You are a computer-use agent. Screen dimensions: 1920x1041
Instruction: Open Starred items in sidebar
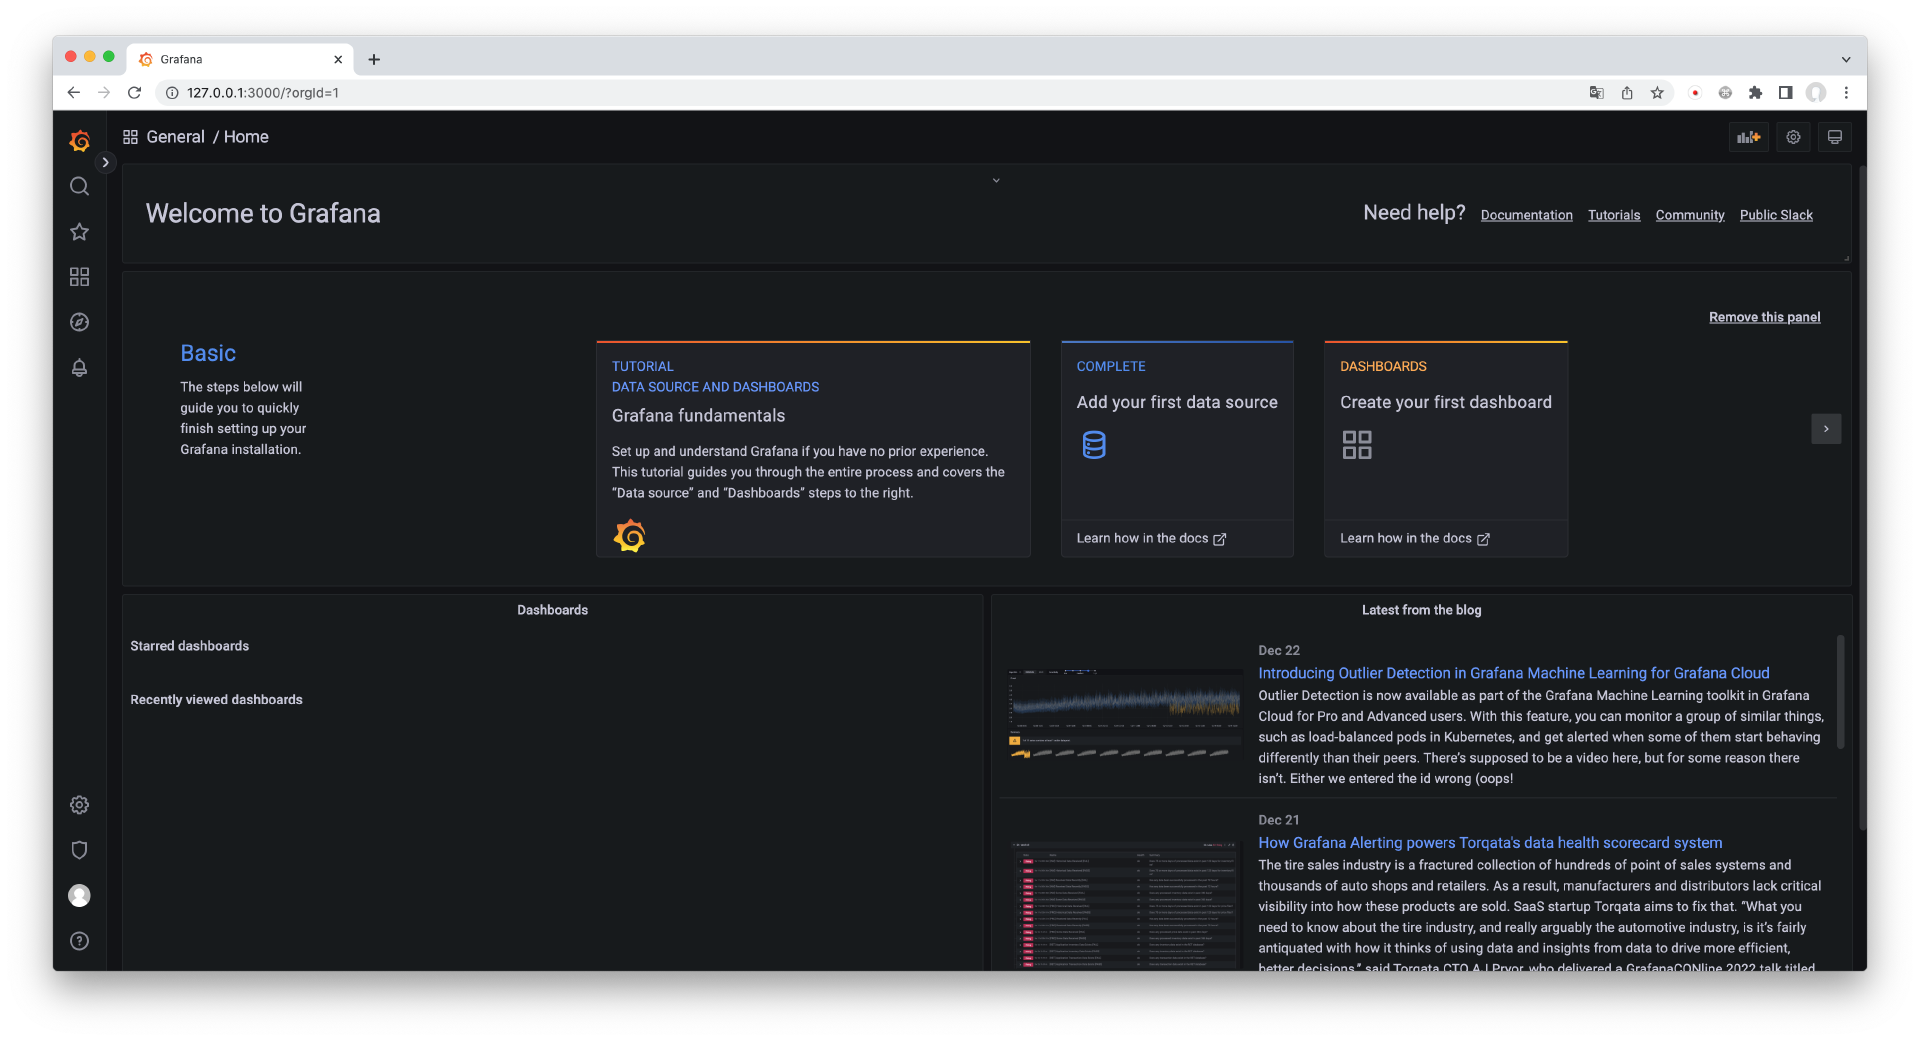coord(80,232)
